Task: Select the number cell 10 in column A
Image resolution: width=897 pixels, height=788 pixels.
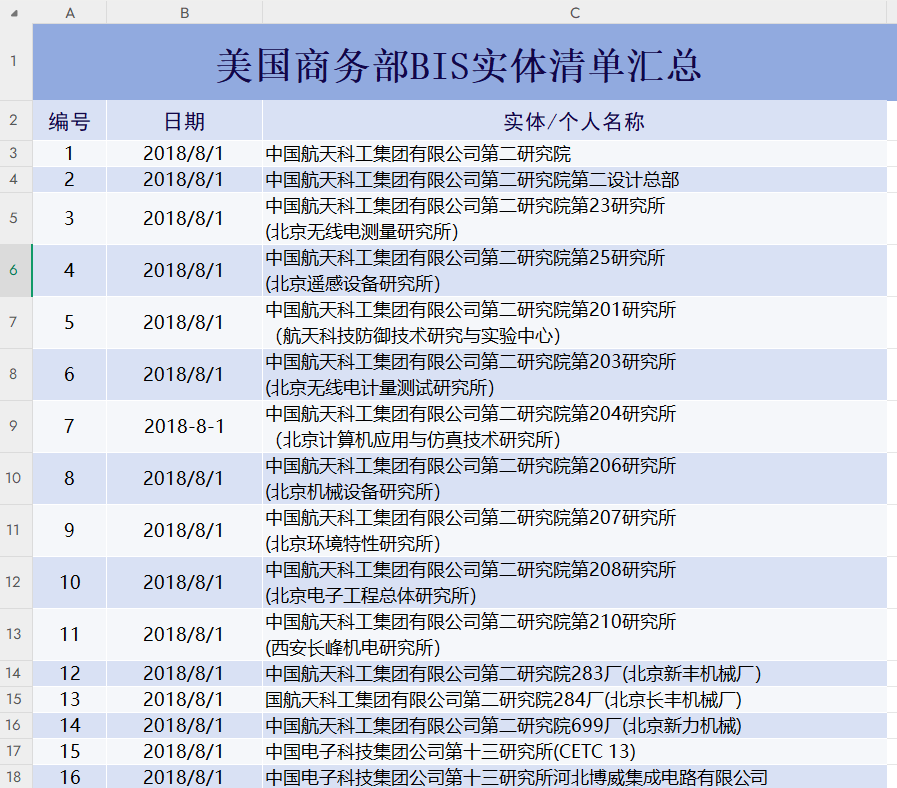Action: (x=70, y=583)
